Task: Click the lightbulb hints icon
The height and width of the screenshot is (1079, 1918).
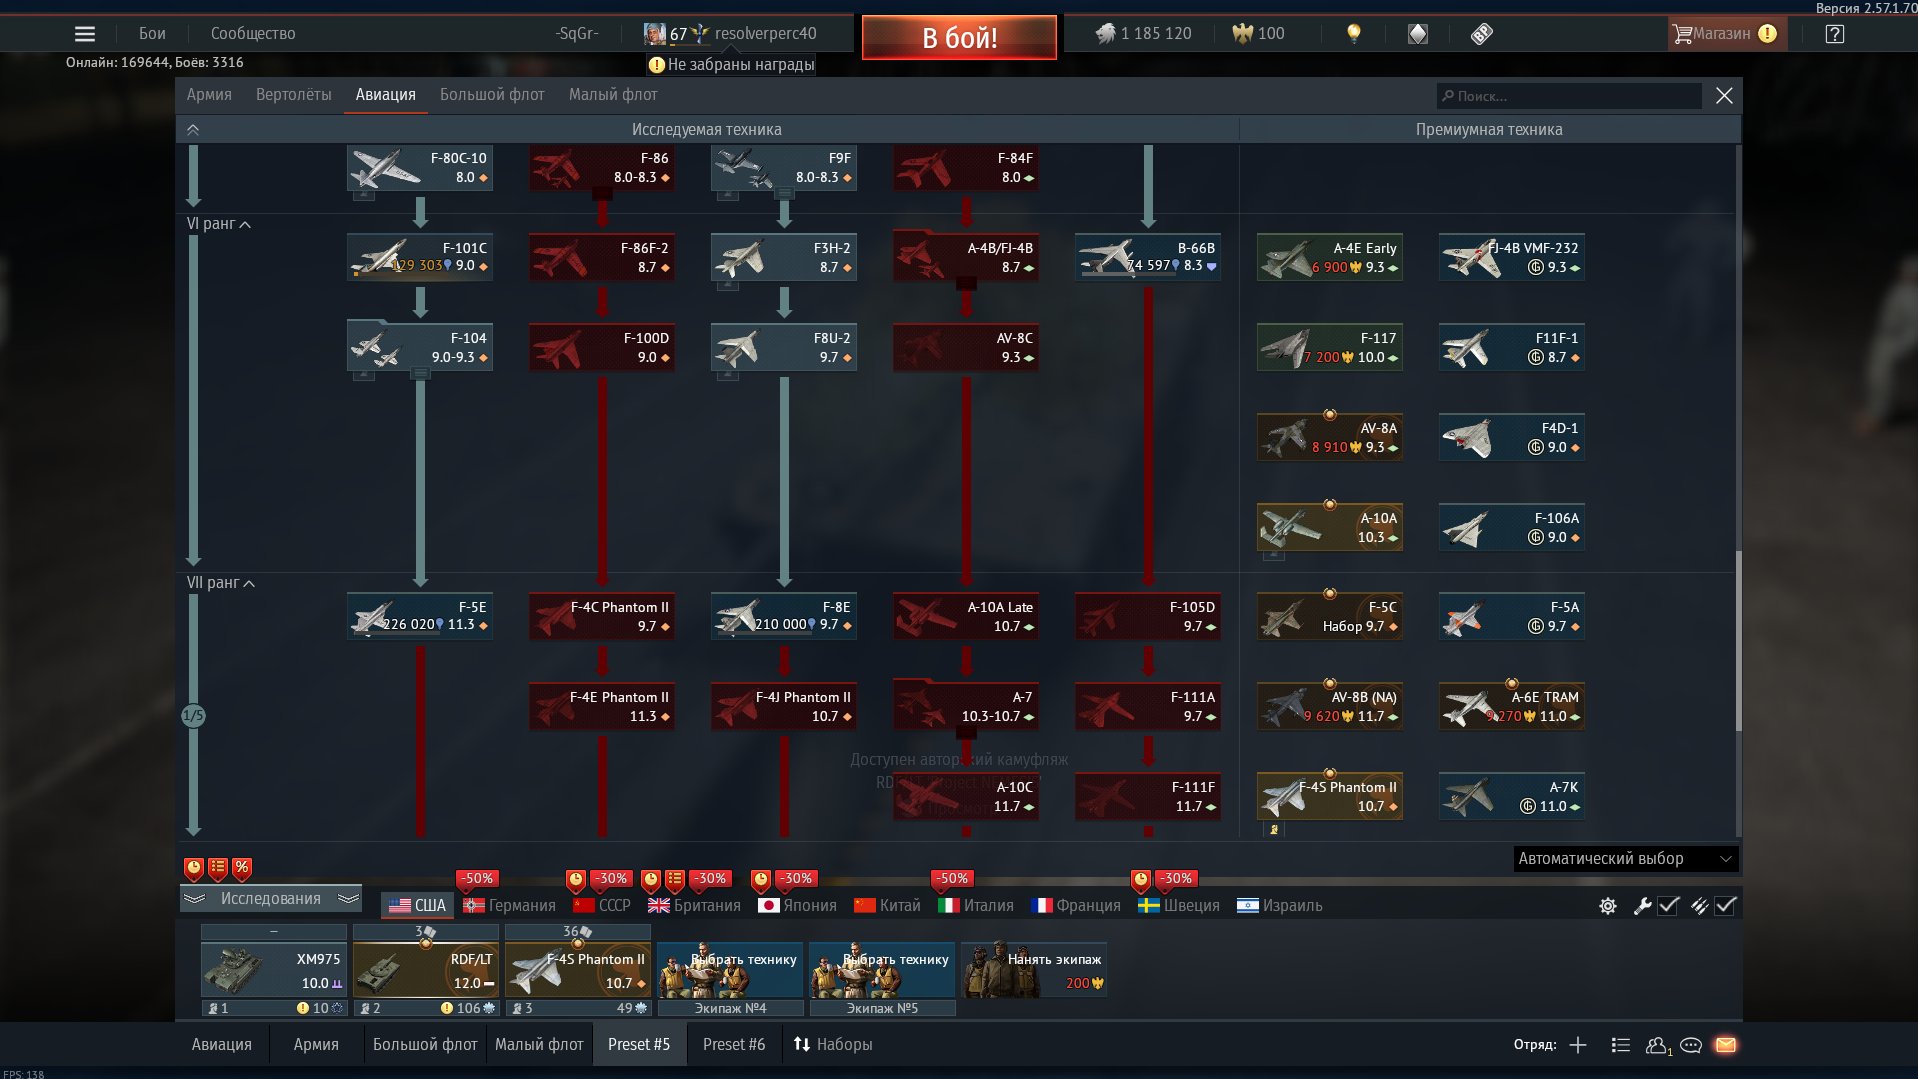Action: [x=1353, y=34]
